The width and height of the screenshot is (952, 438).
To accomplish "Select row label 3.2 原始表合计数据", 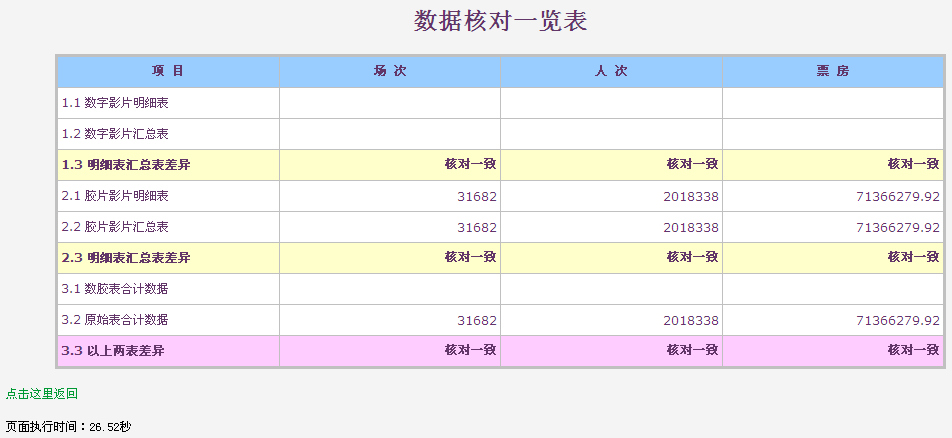I will 115,320.
